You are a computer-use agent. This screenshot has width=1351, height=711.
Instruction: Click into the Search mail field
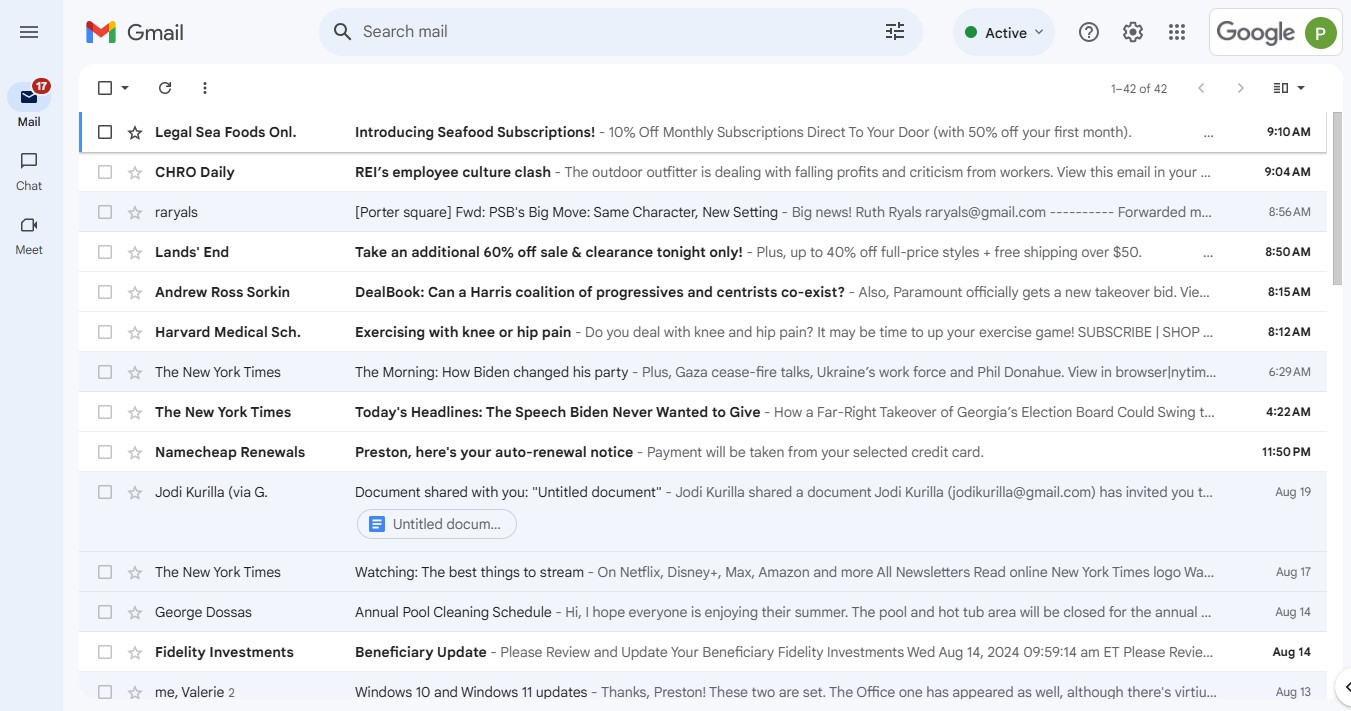point(600,32)
